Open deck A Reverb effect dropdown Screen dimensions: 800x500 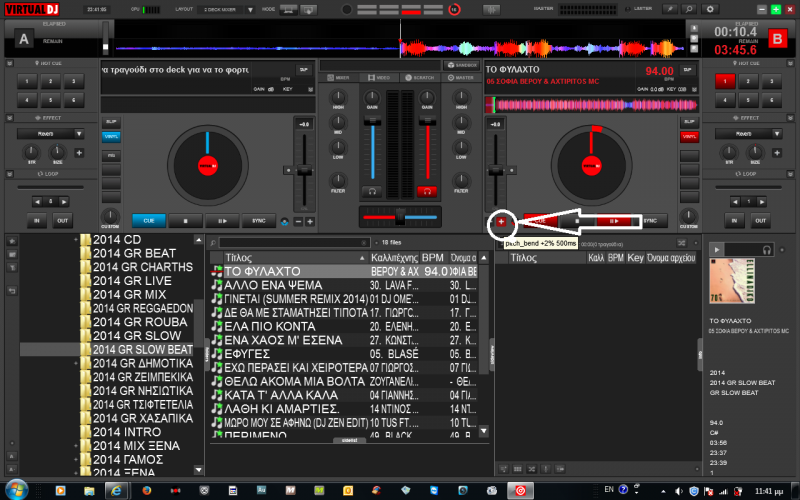(79, 134)
